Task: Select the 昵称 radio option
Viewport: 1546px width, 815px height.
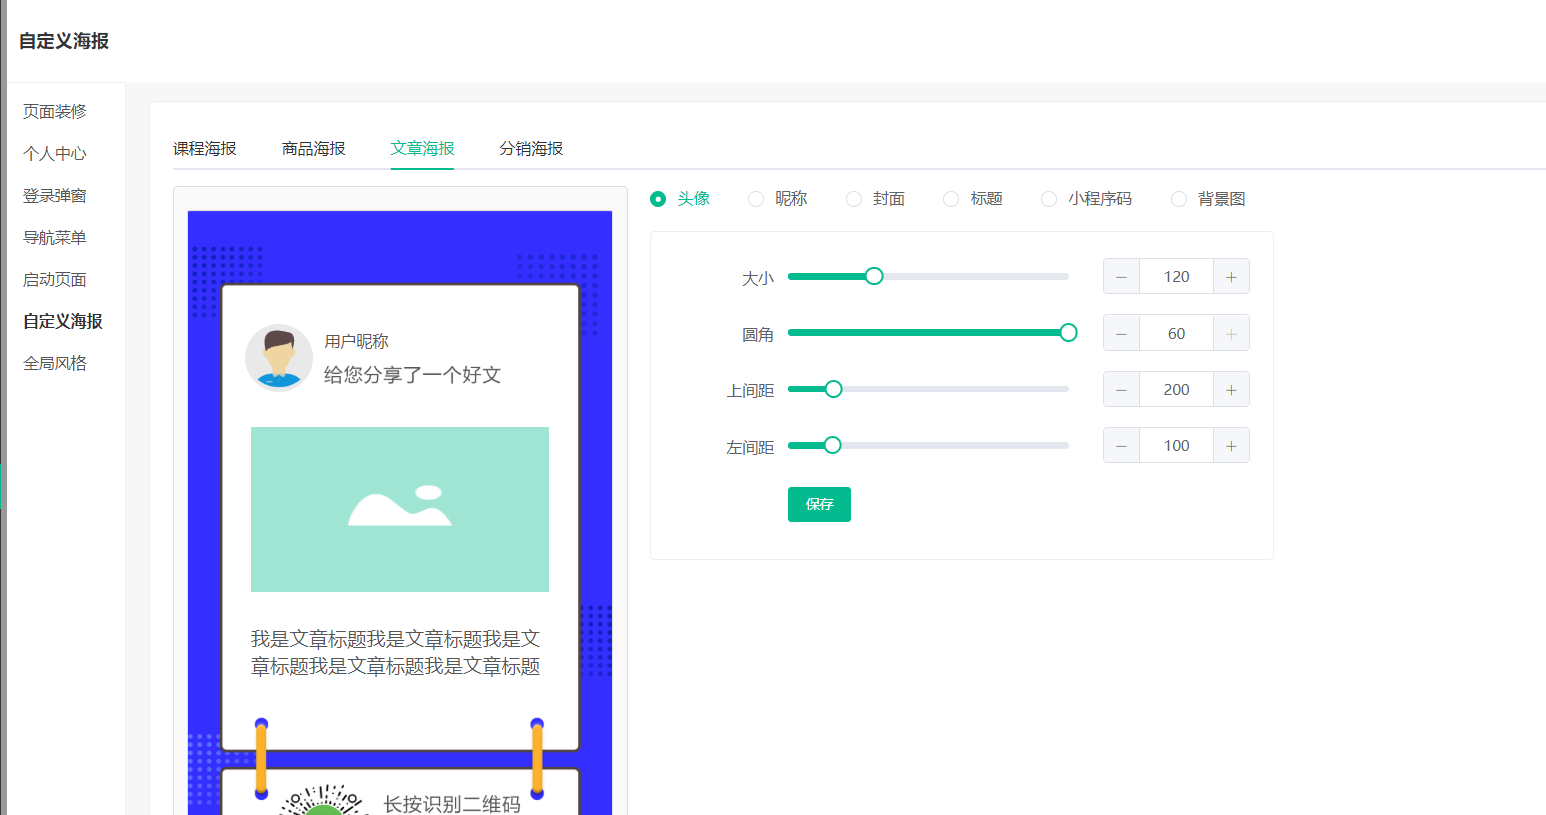Action: 778,199
